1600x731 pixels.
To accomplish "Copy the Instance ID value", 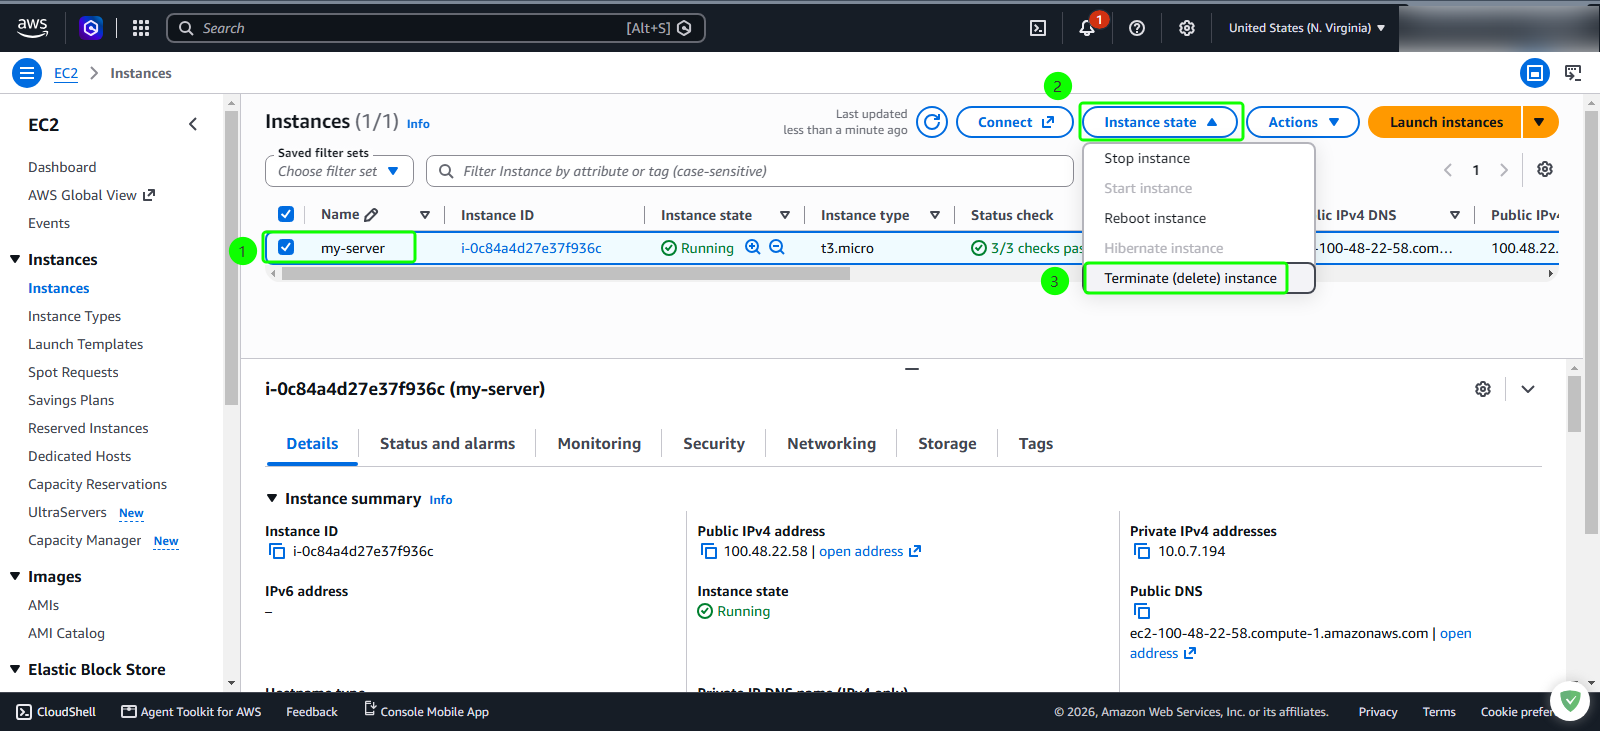I will (277, 551).
